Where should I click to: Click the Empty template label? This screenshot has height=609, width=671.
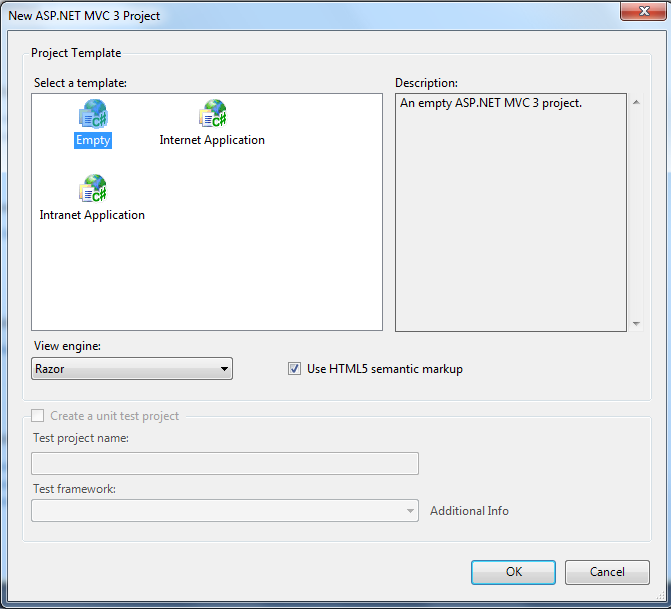click(93, 140)
